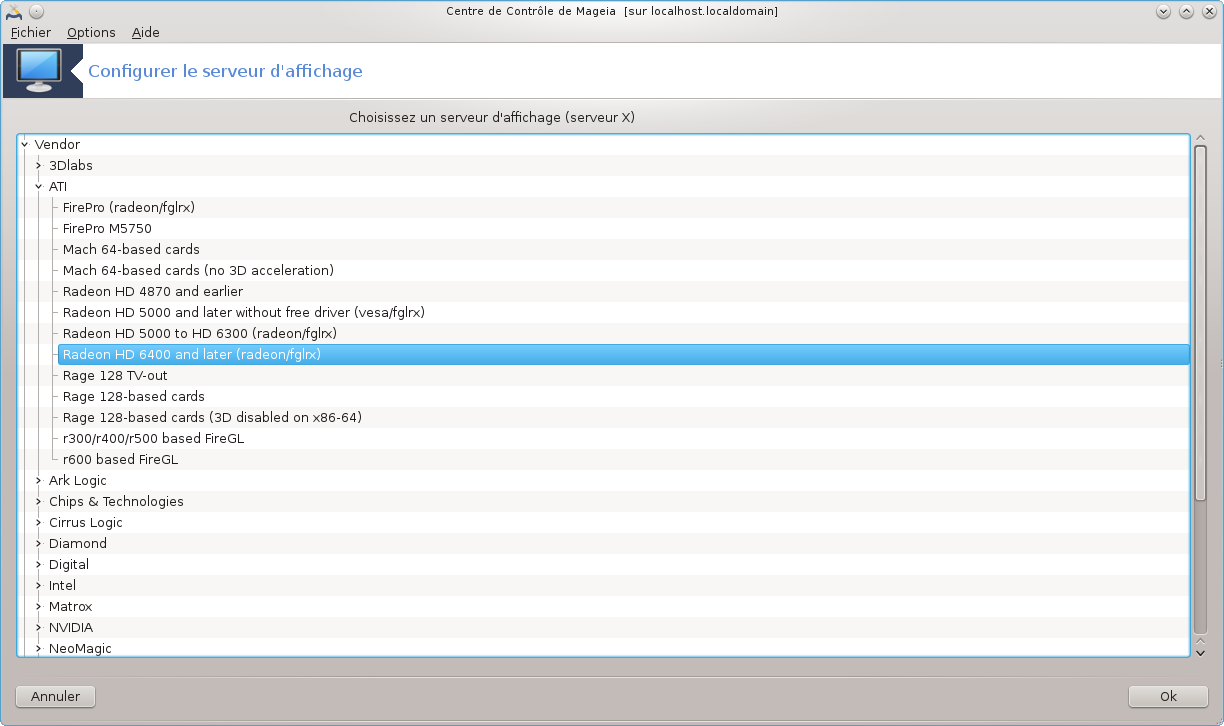Image resolution: width=1224 pixels, height=726 pixels.
Task: Select Radeon HD 4870 and earlier
Action: [x=153, y=292]
